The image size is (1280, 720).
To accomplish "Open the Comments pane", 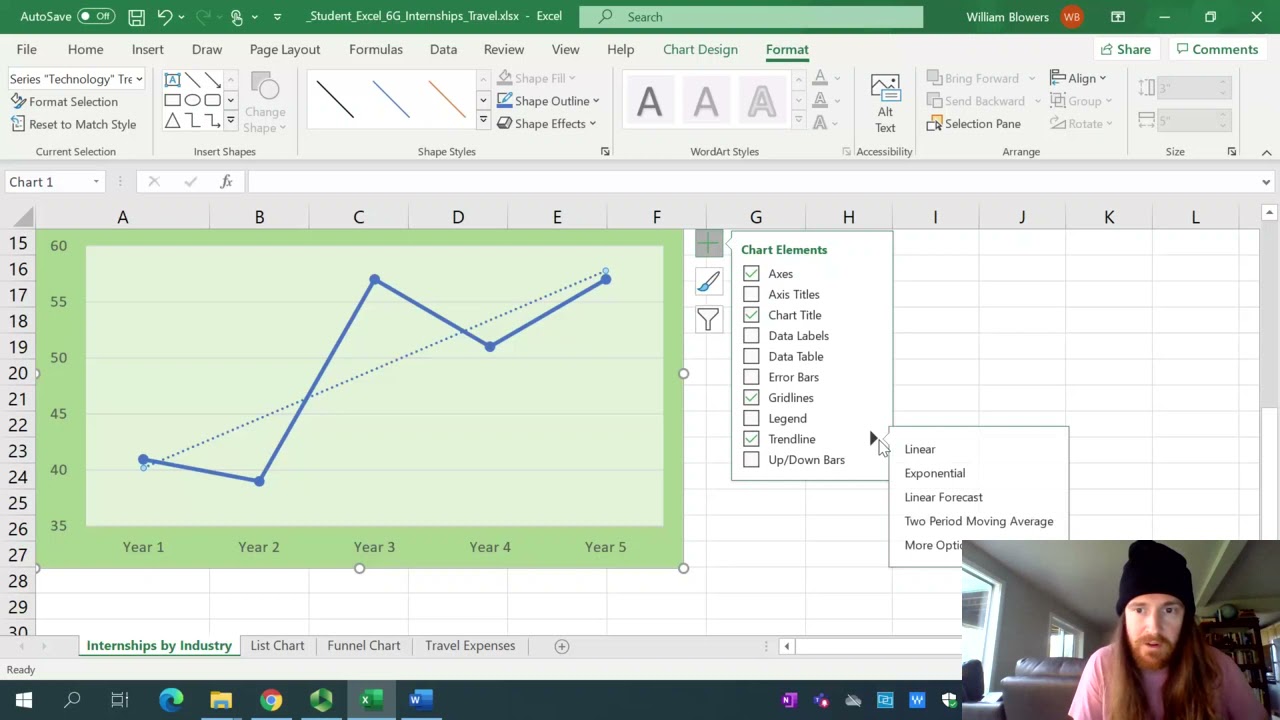I will (1217, 49).
